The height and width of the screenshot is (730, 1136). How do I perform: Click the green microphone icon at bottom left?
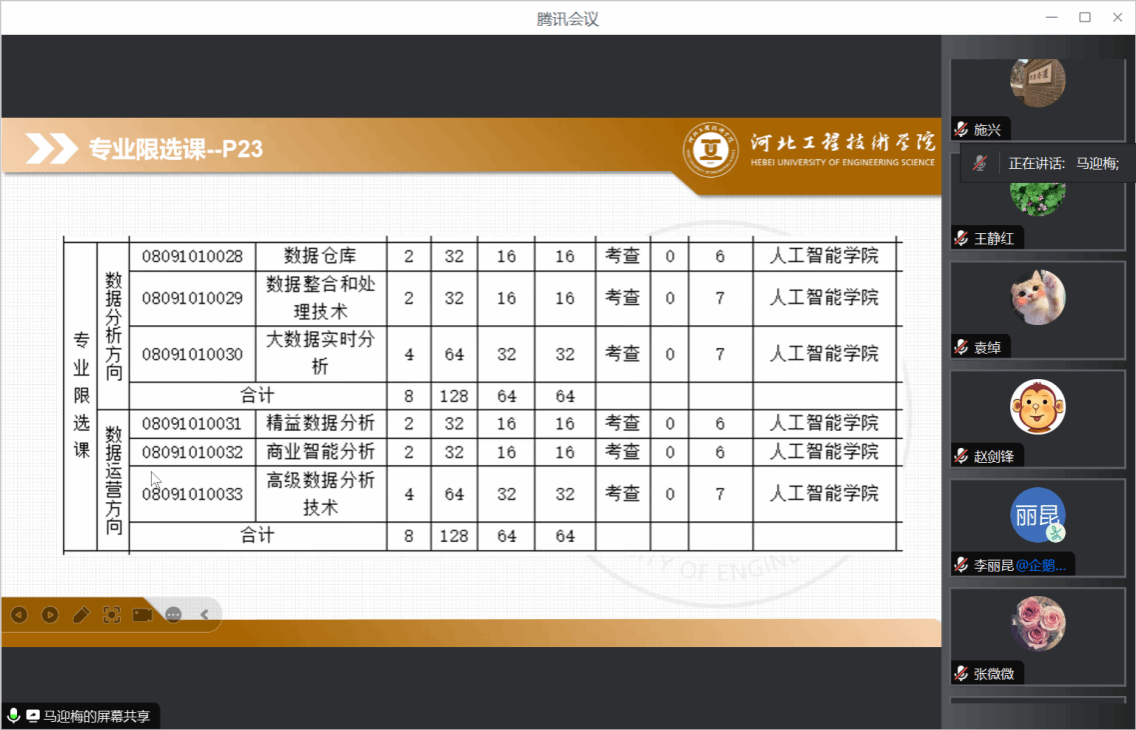[x=14, y=716]
